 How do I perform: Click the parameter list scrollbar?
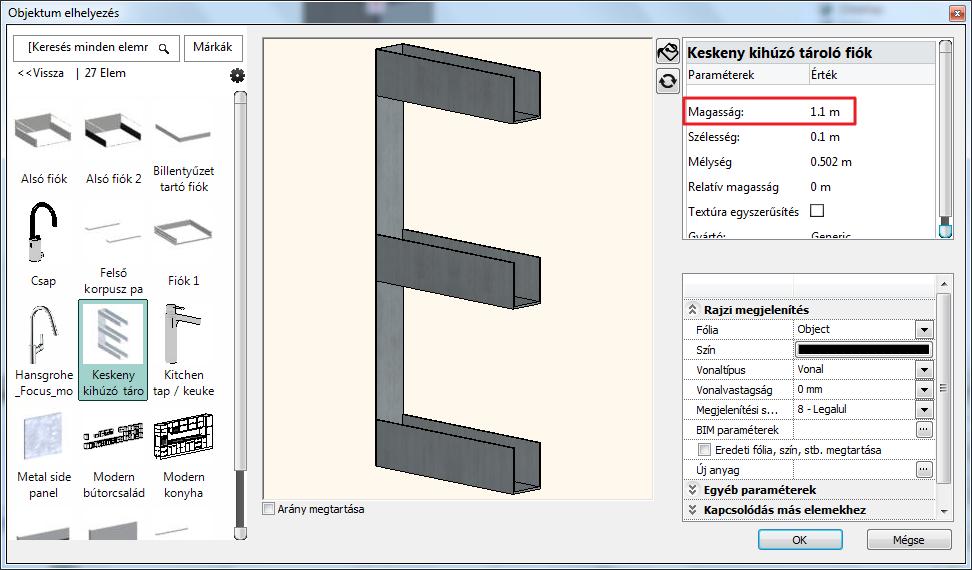945,139
